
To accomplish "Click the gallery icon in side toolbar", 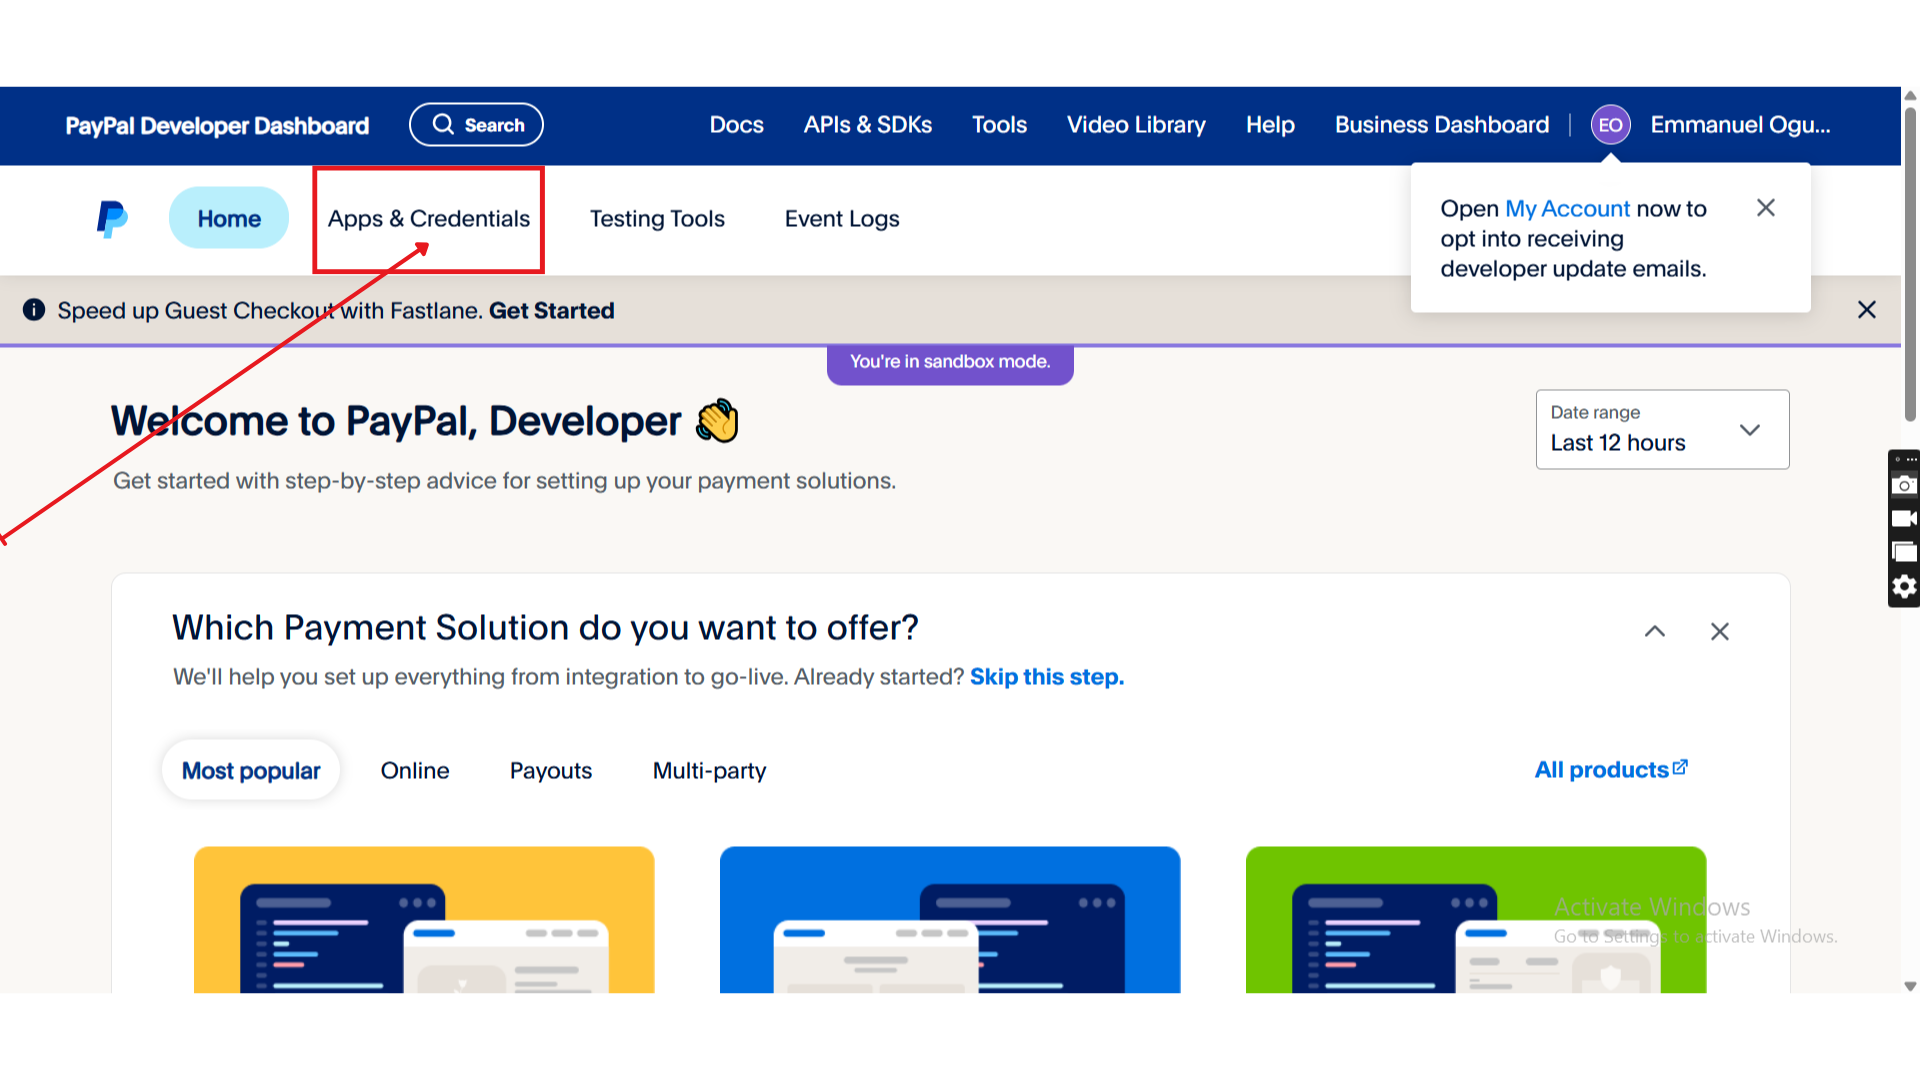I will [1904, 553].
